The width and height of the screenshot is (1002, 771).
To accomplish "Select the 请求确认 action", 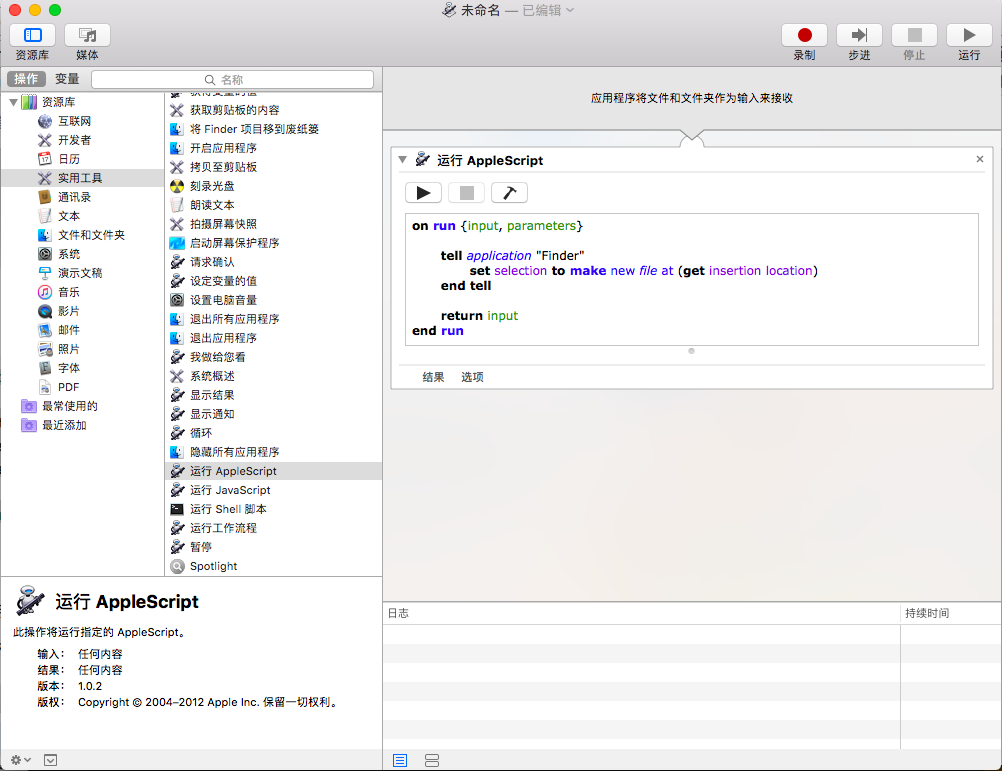I will point(274,262).
